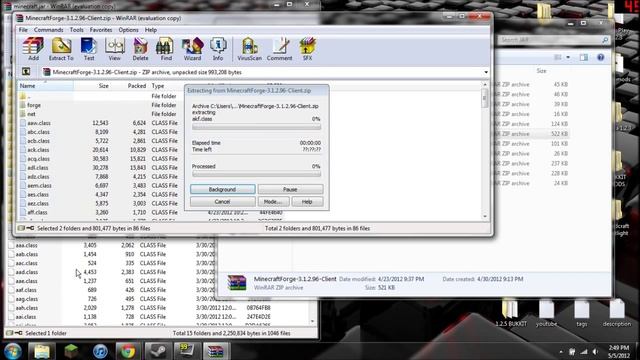
Task: Sort by the Packed column header
Action: (x=129, y=86)
